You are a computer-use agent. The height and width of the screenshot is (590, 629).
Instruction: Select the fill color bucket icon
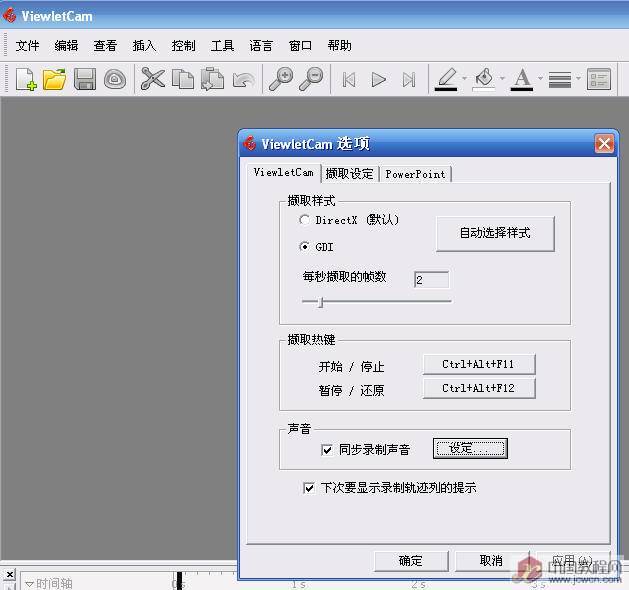(x=484, y=79)
